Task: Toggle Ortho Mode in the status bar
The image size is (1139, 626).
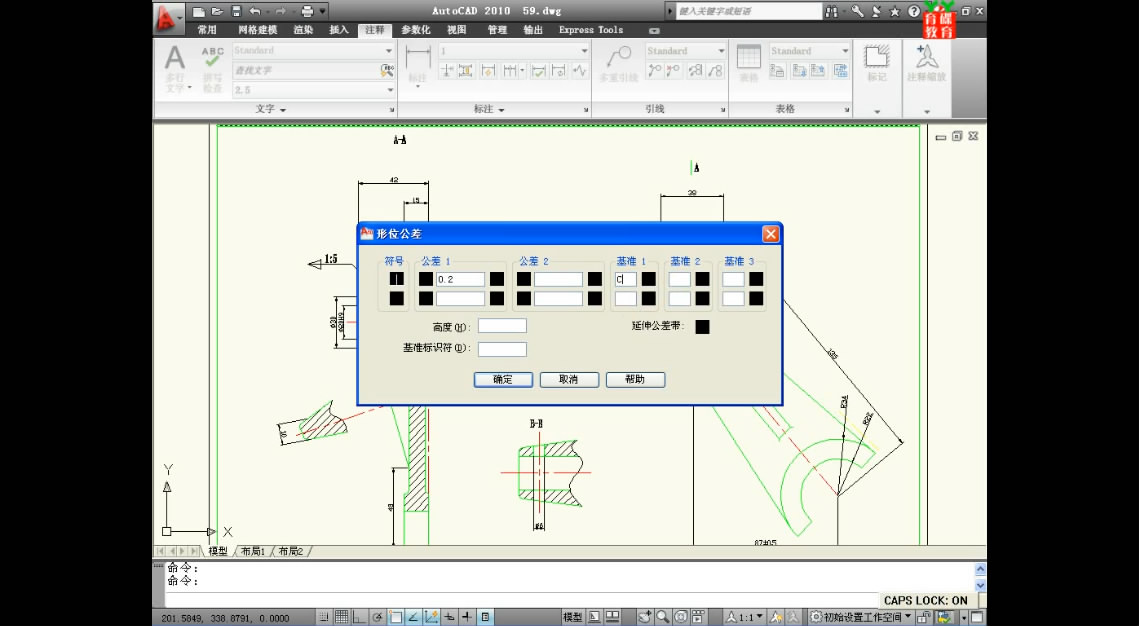Action: click(360, 617)
